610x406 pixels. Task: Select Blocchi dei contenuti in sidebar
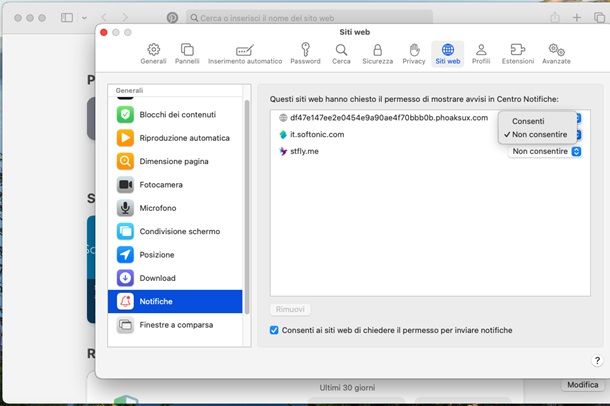pos(175,115)
